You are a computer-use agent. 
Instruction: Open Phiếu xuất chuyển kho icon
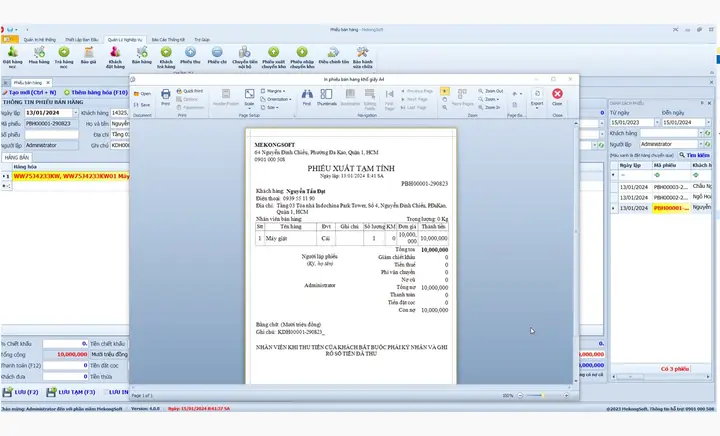tap(274, 57)
